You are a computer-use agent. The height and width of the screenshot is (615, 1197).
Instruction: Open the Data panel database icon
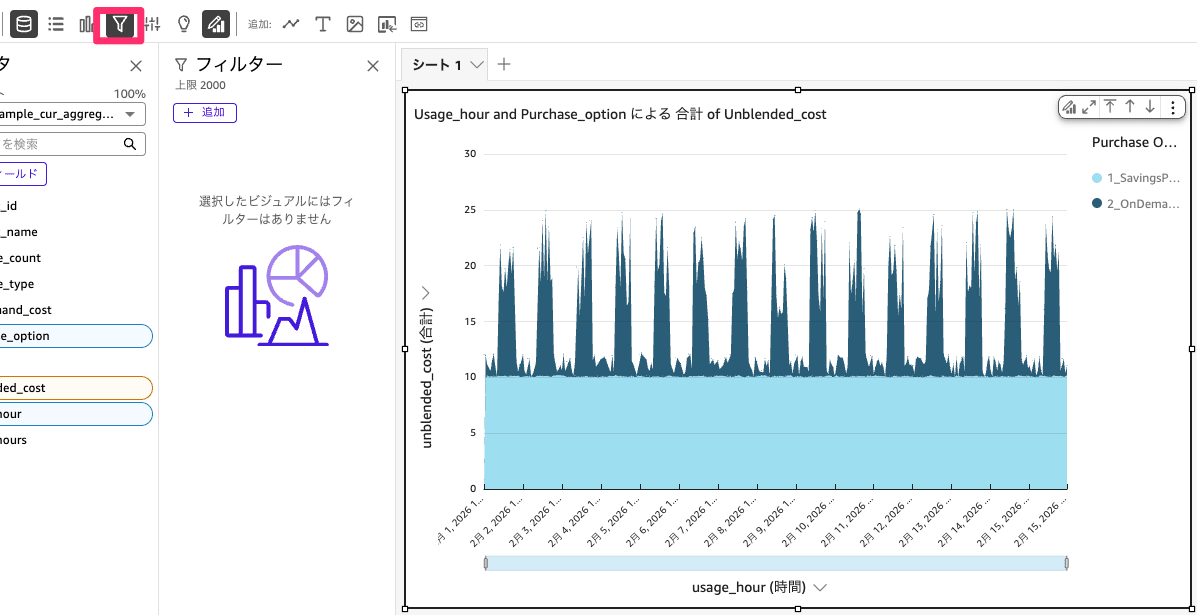pos(24,24)
